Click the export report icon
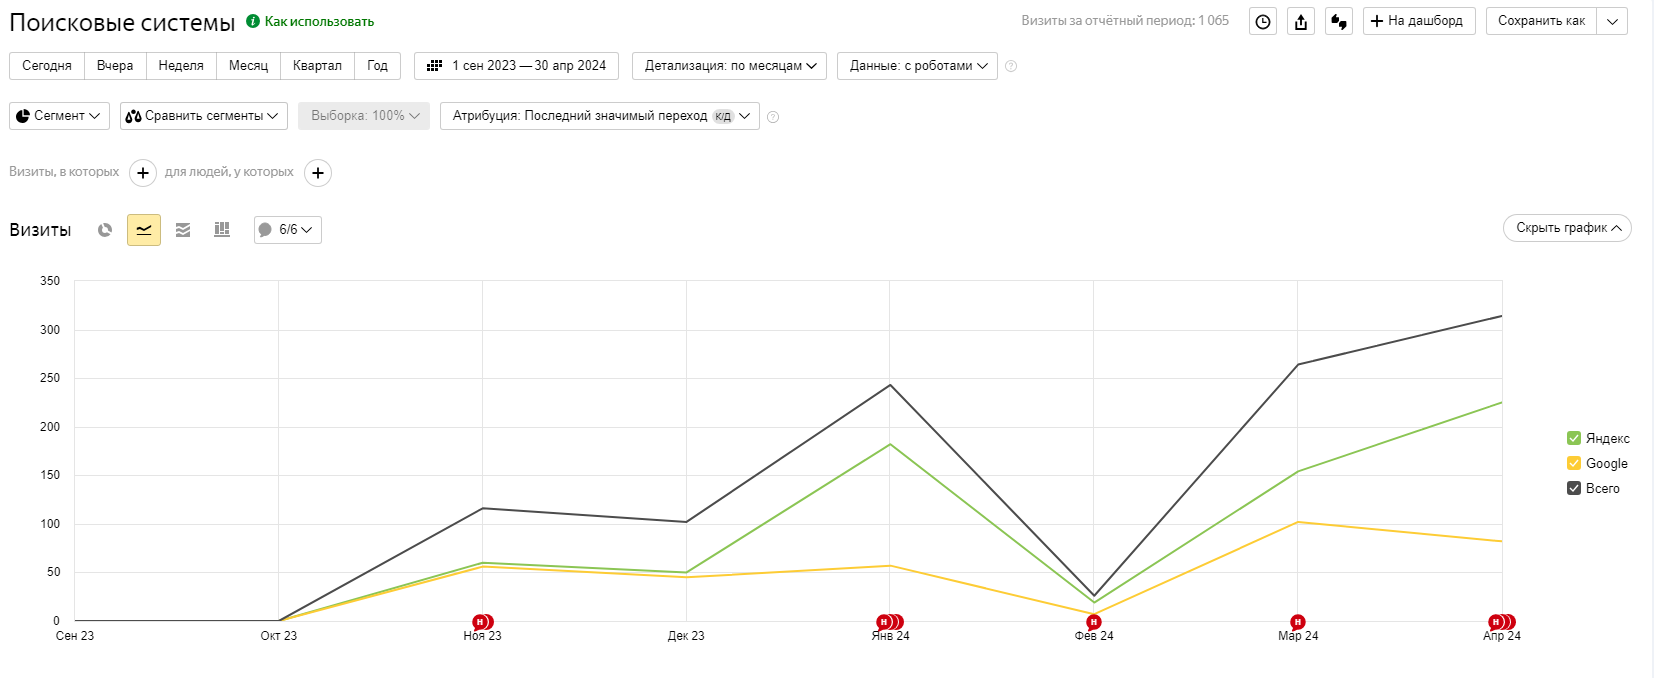 (x=1301, y=21)
